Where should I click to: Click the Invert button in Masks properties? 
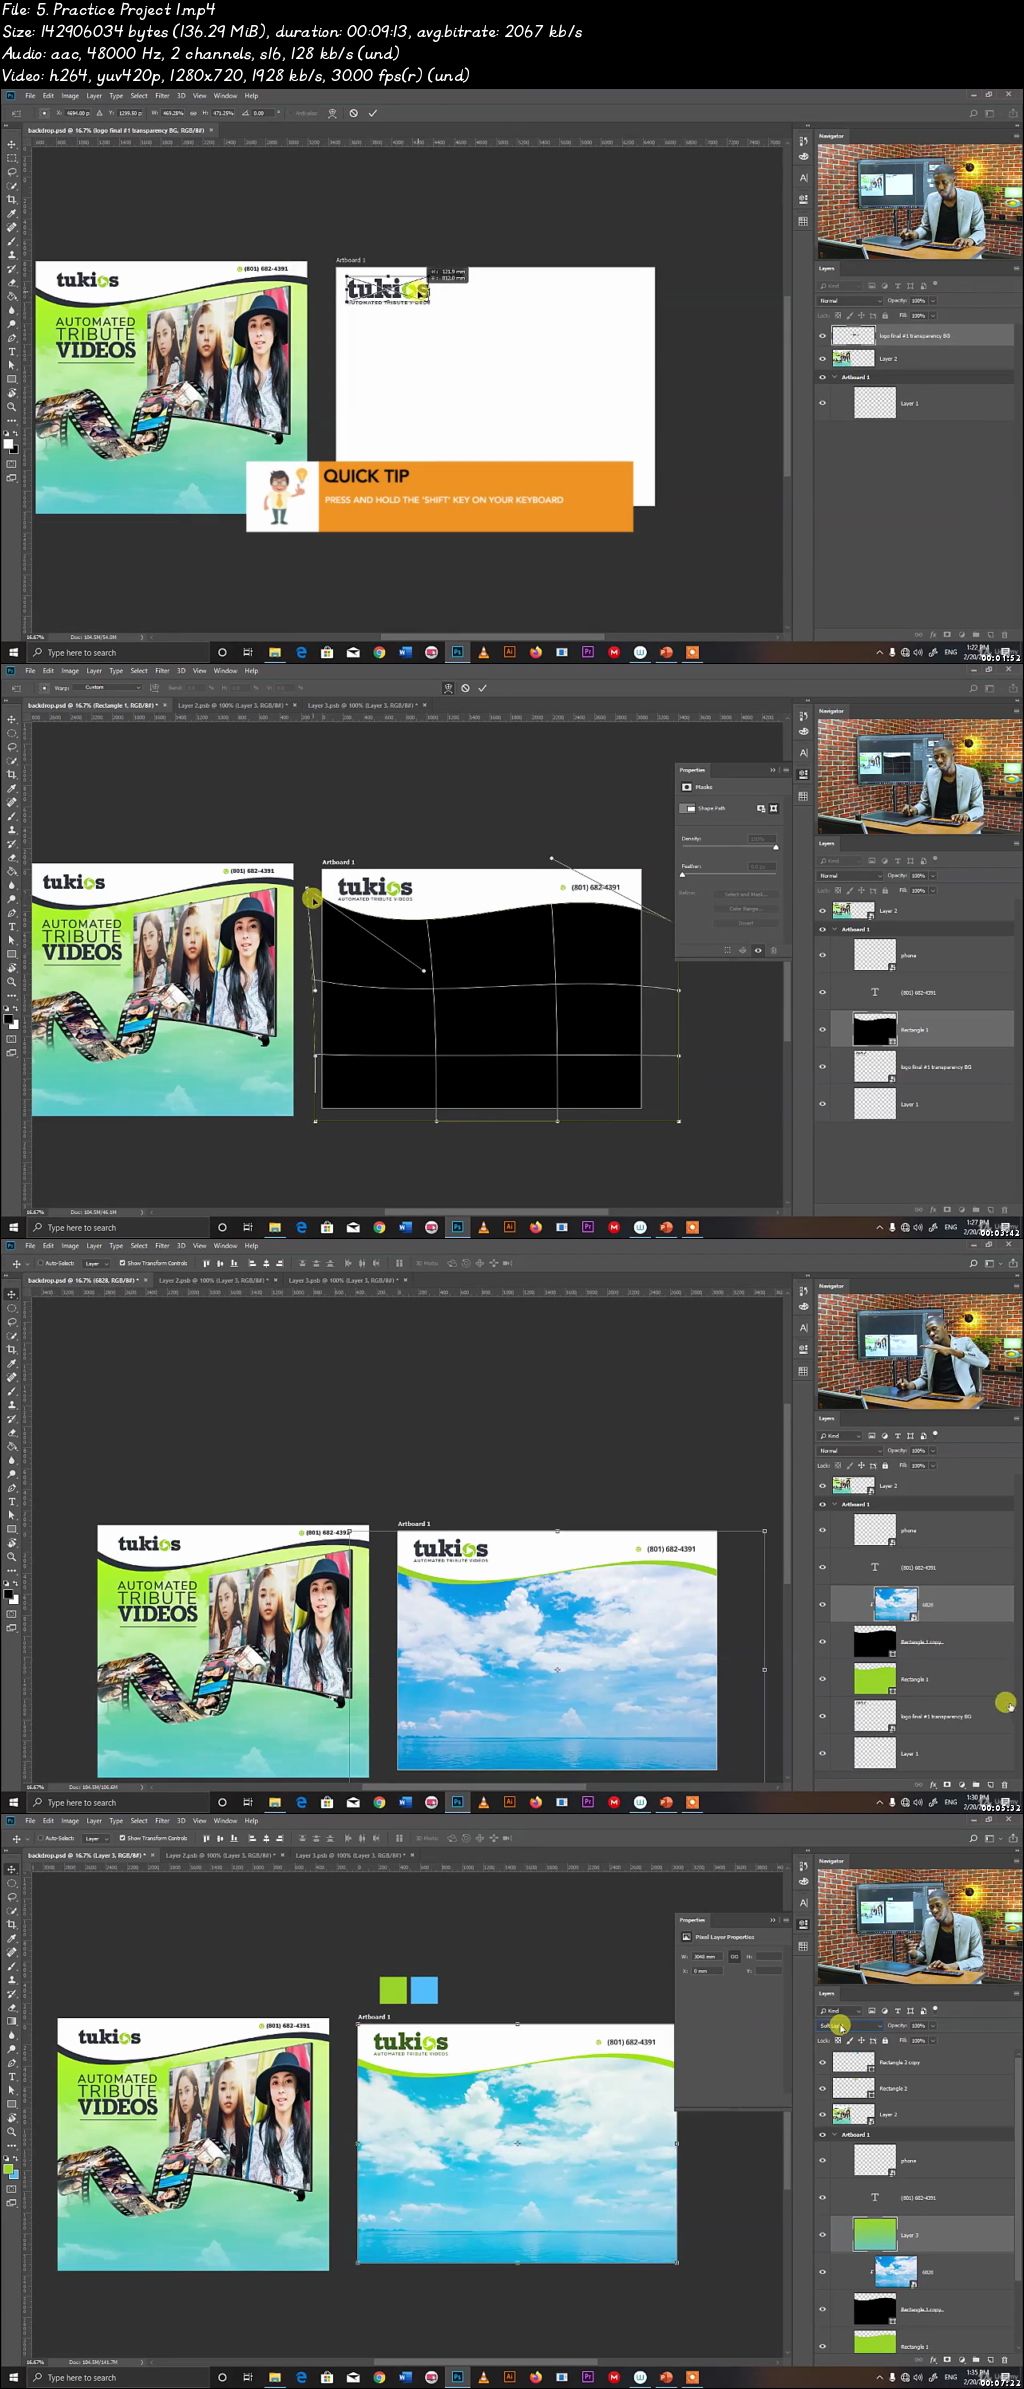pyautogui.click(x=745, y=923)
